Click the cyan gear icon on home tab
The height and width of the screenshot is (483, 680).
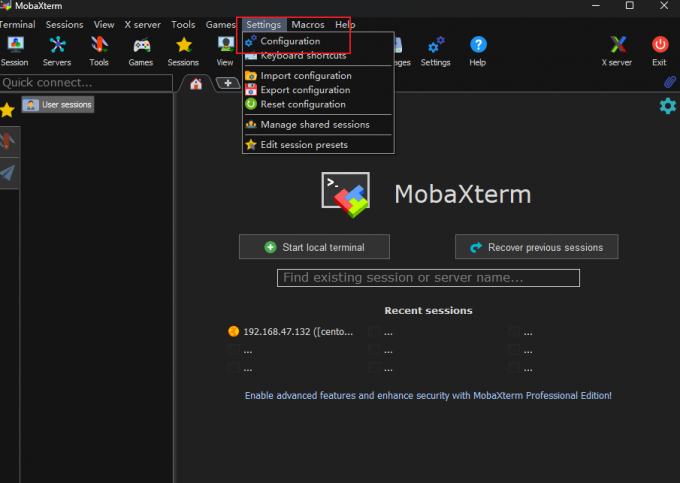(667, 106)
